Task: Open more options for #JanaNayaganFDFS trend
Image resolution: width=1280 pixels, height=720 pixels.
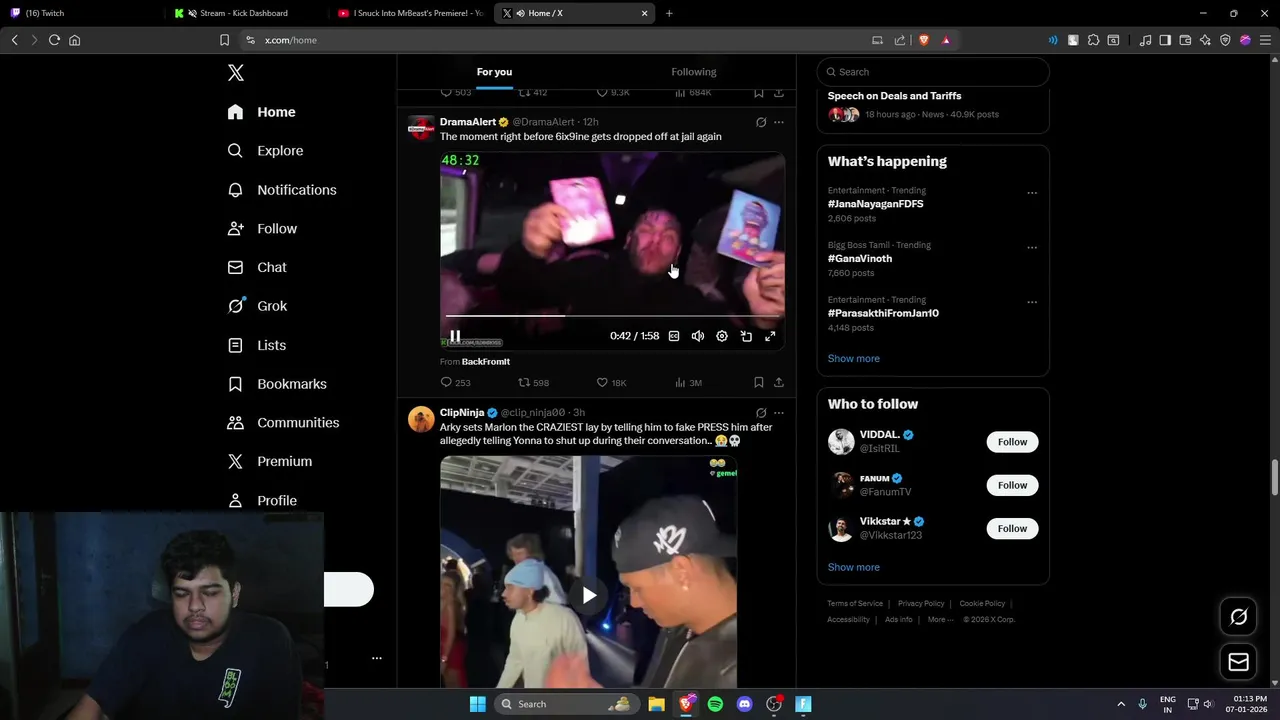Action: click(1032, 193)
